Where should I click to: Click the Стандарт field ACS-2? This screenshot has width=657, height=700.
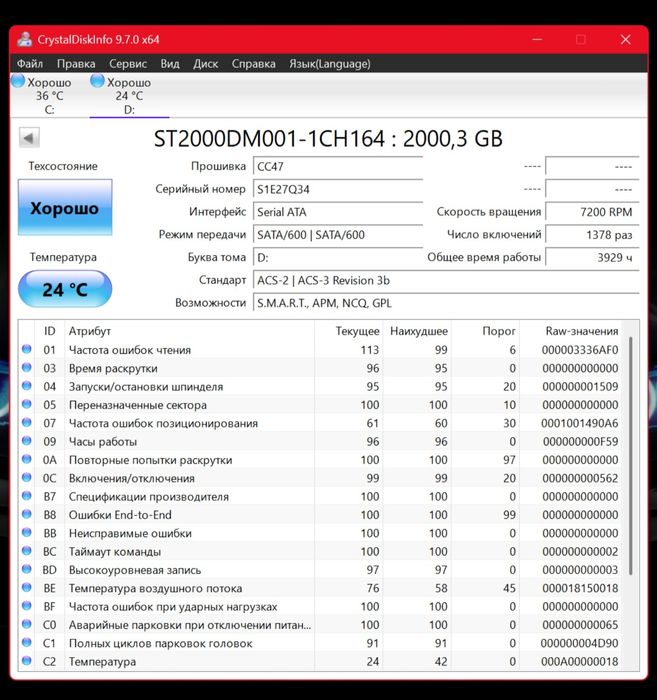(446, 280)
